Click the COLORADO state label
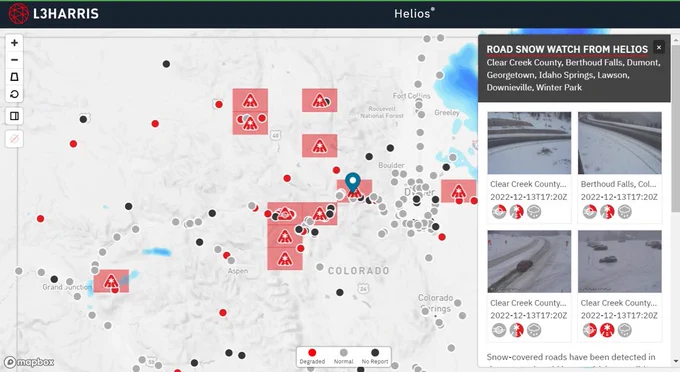The width and height of the screenshot is (680, 372). (x=359, y=271)
